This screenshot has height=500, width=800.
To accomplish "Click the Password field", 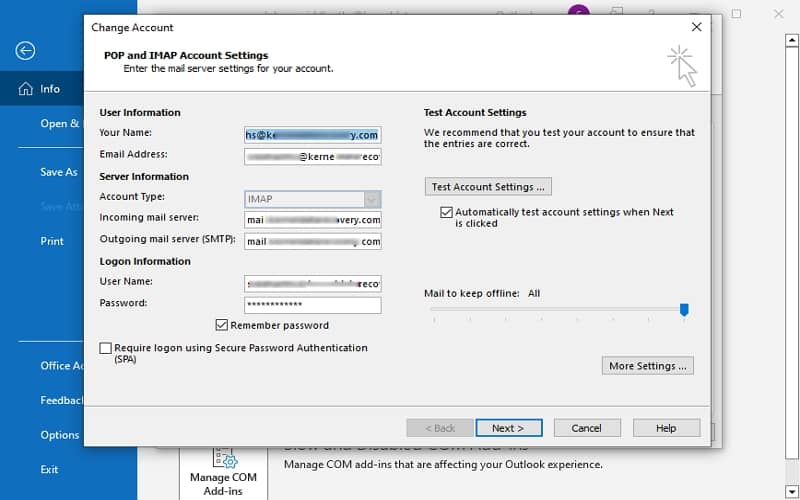I will point(312,305).
